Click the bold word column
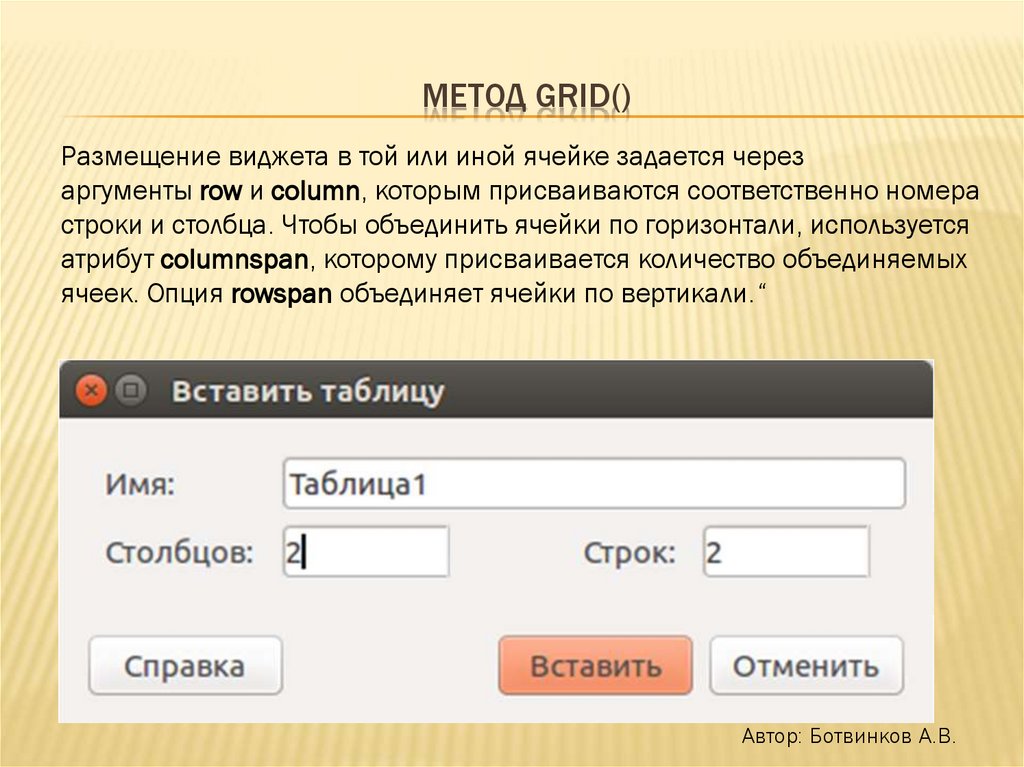 pos(315,191)
